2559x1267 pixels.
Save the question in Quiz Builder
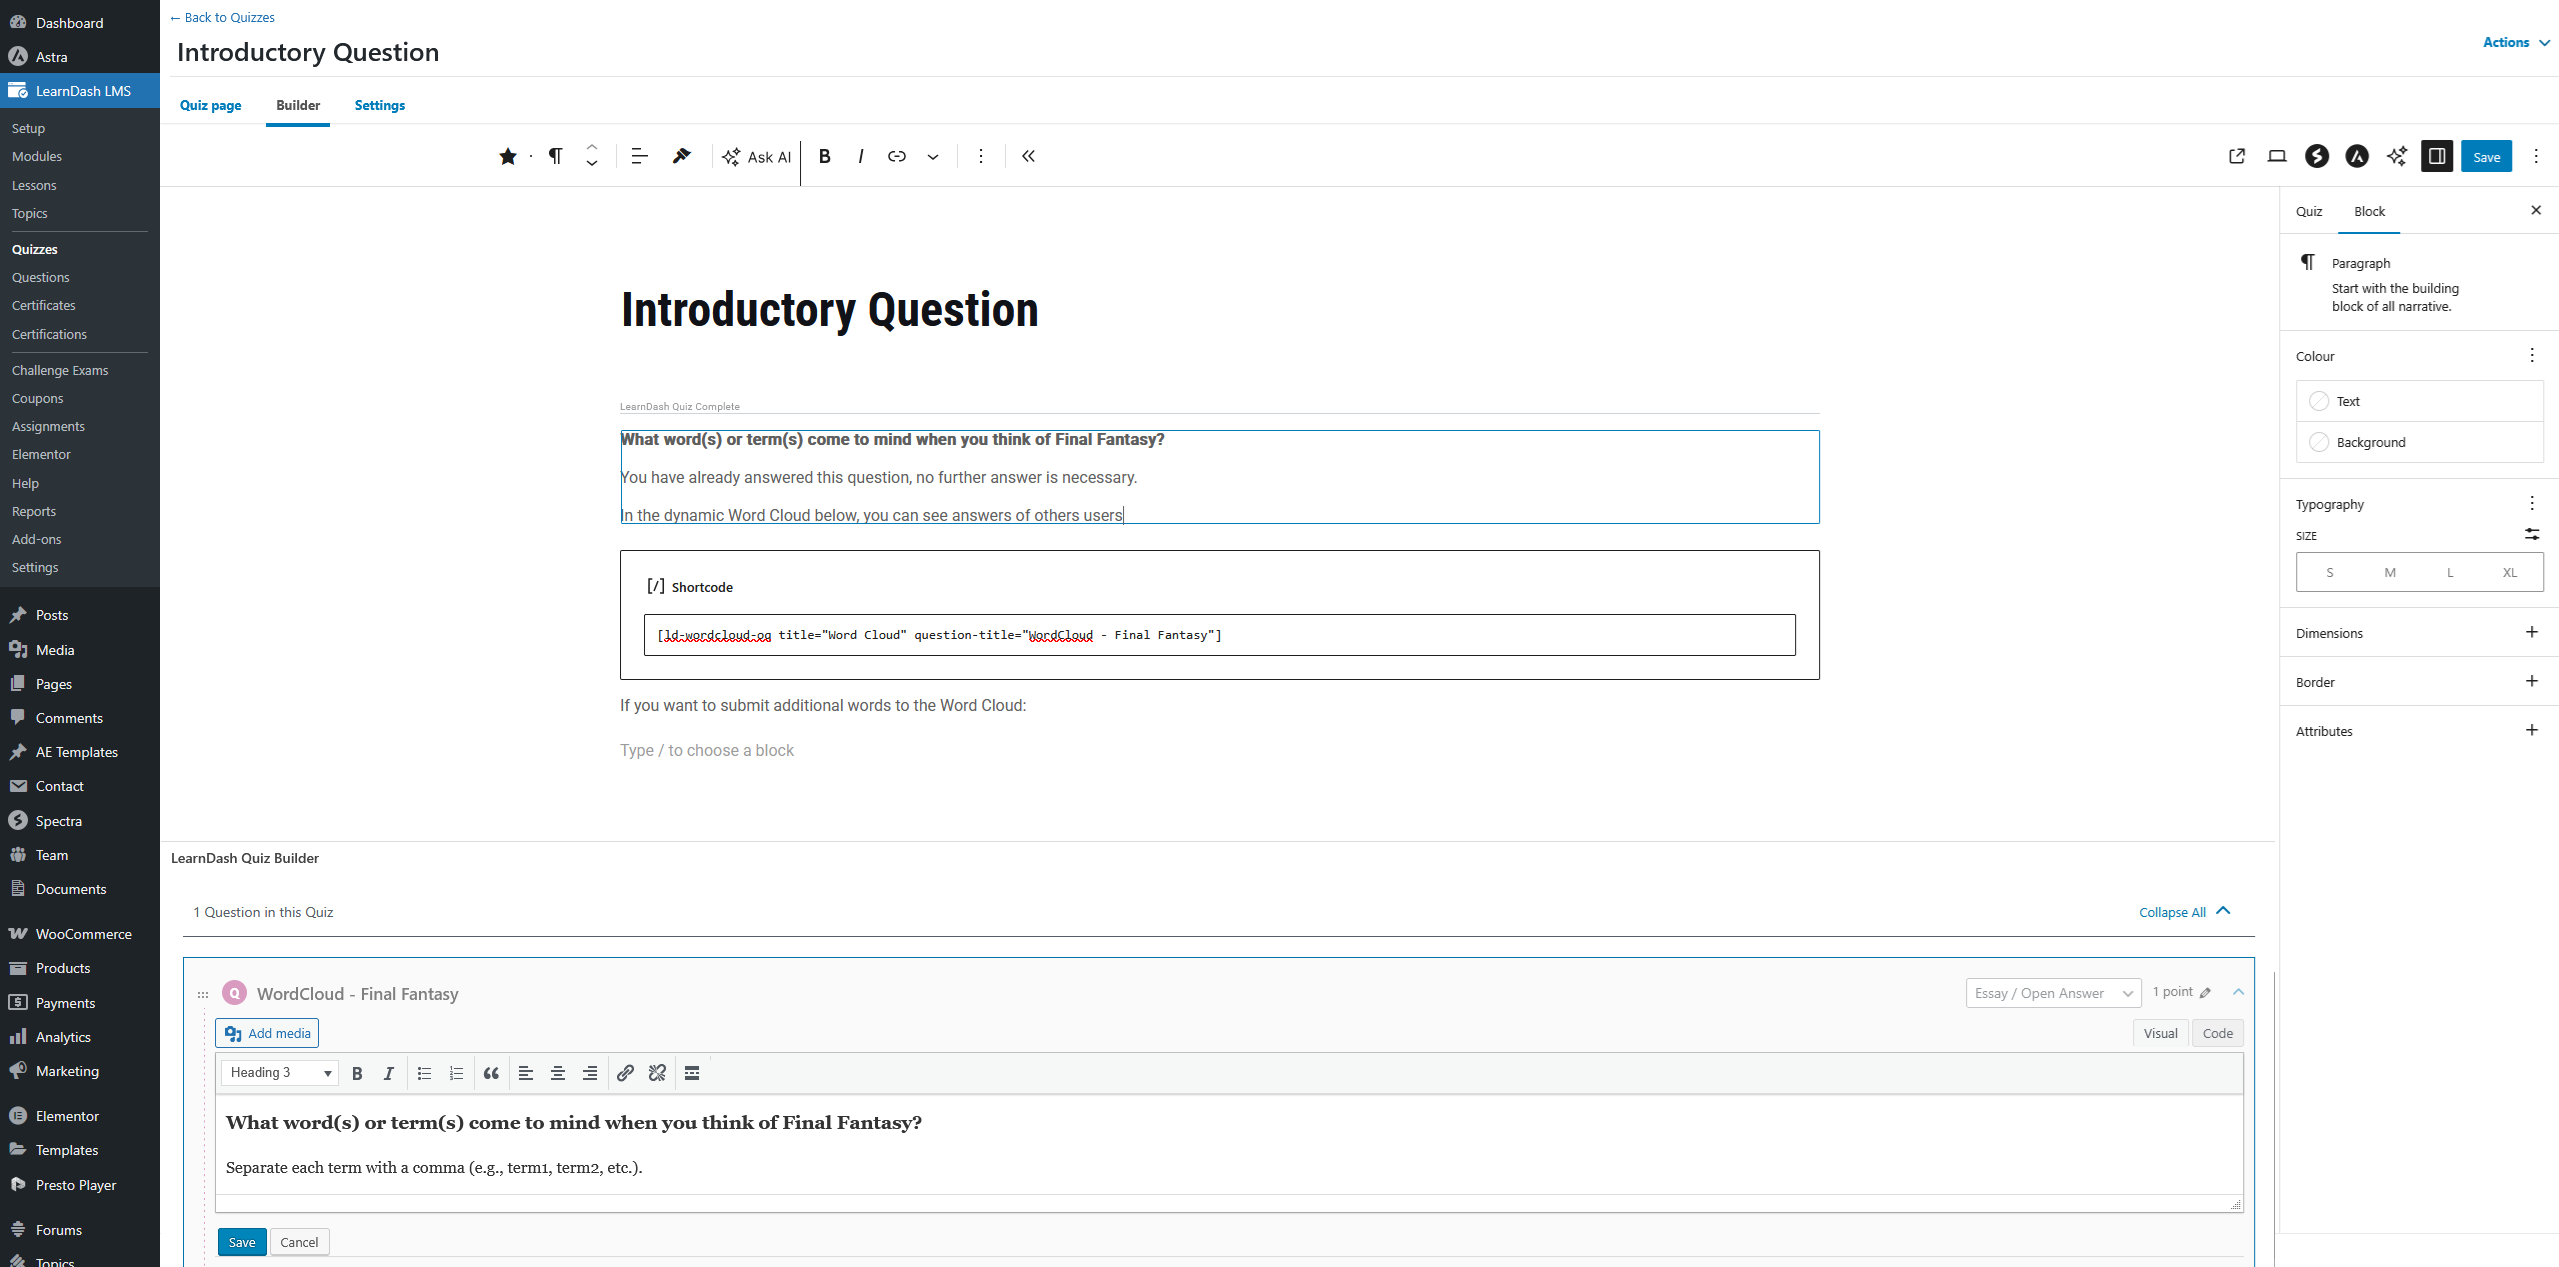(242, 1242)
